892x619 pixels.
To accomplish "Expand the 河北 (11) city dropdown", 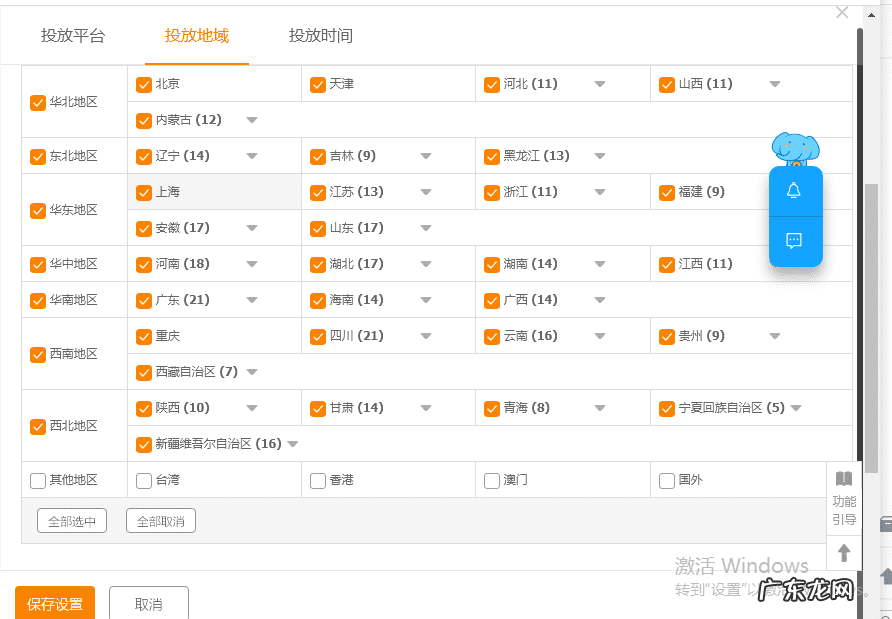I will tap(600, 84).
